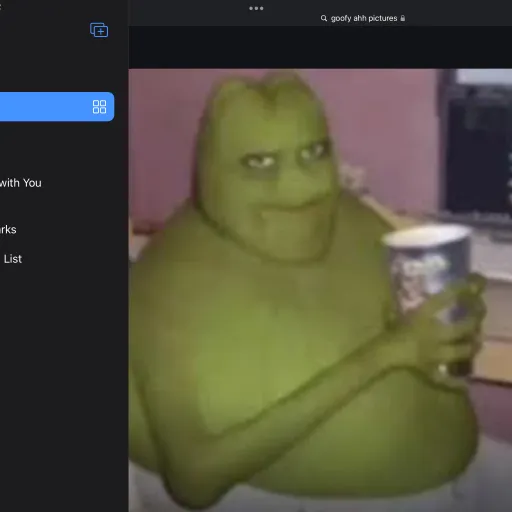512x512 pixels.
Task: Click the lock icon in address bar
Action: [403, 18]
